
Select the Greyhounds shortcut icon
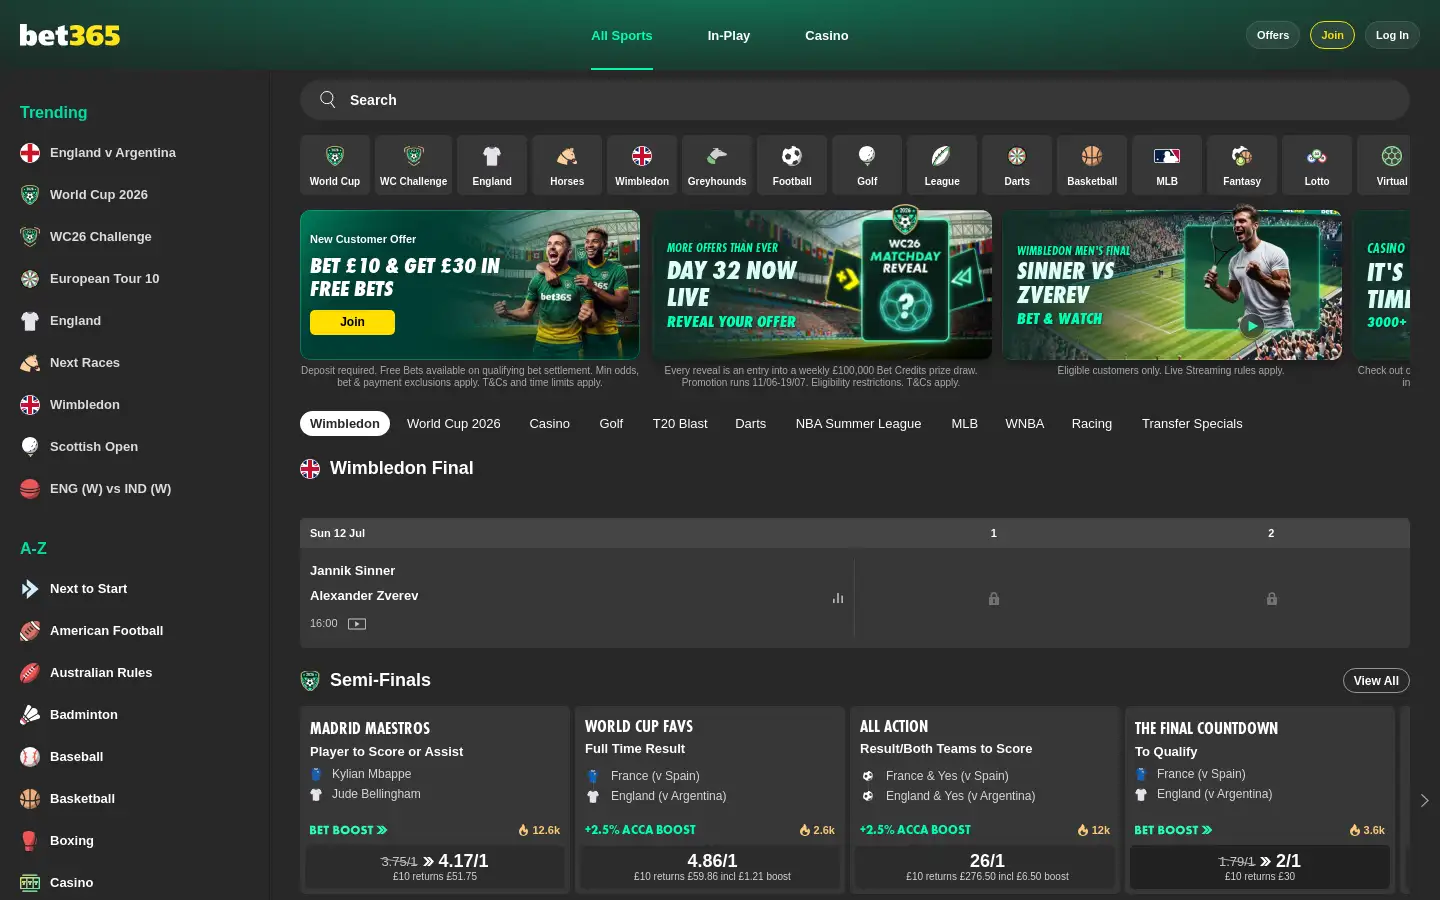pyautogui.click(x=717, y=165)
